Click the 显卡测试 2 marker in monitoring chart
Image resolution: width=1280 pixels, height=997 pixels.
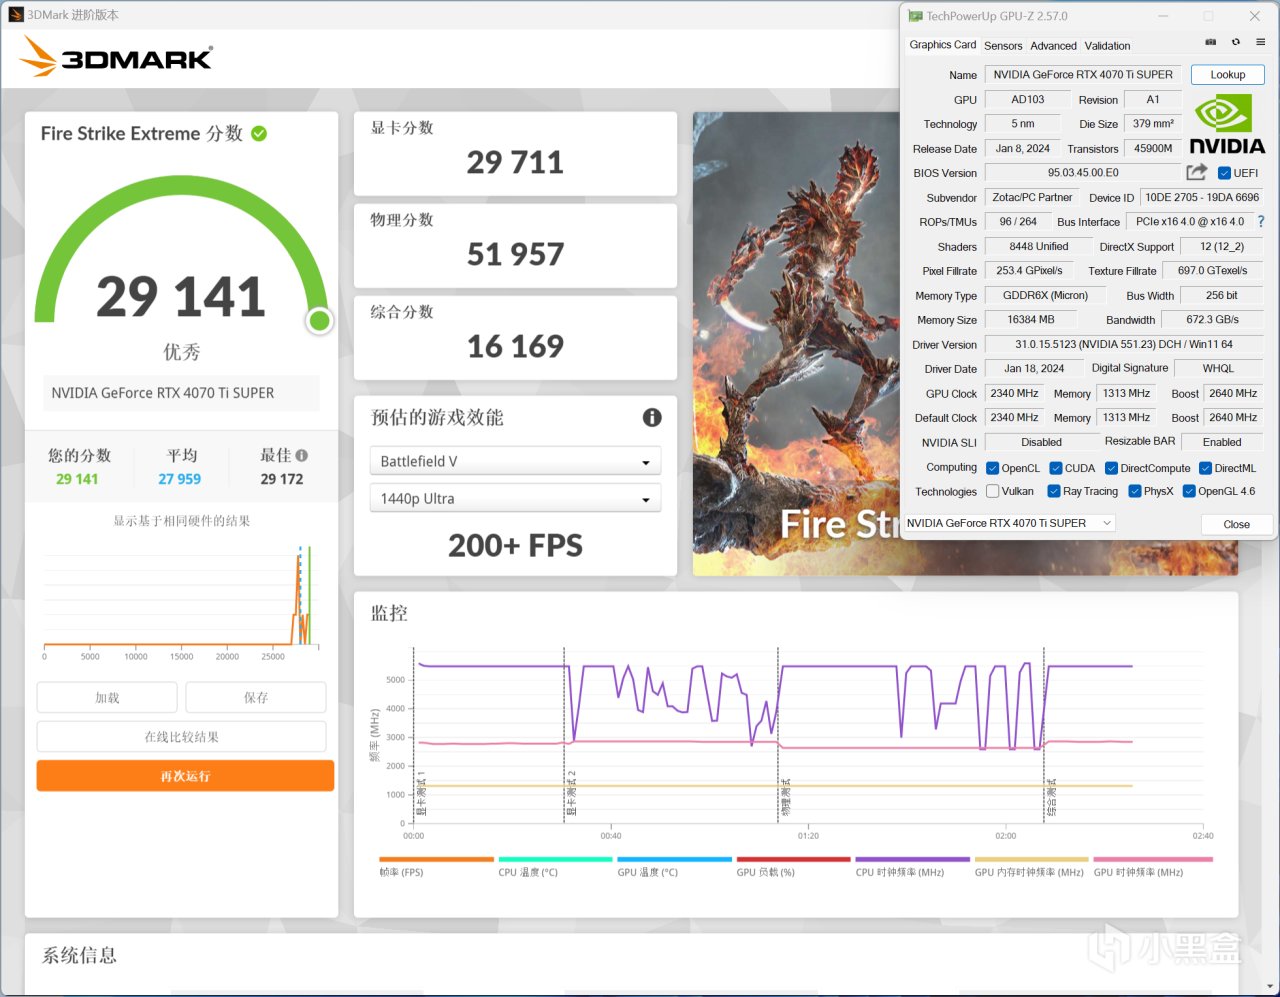click(x=572, y=793)
